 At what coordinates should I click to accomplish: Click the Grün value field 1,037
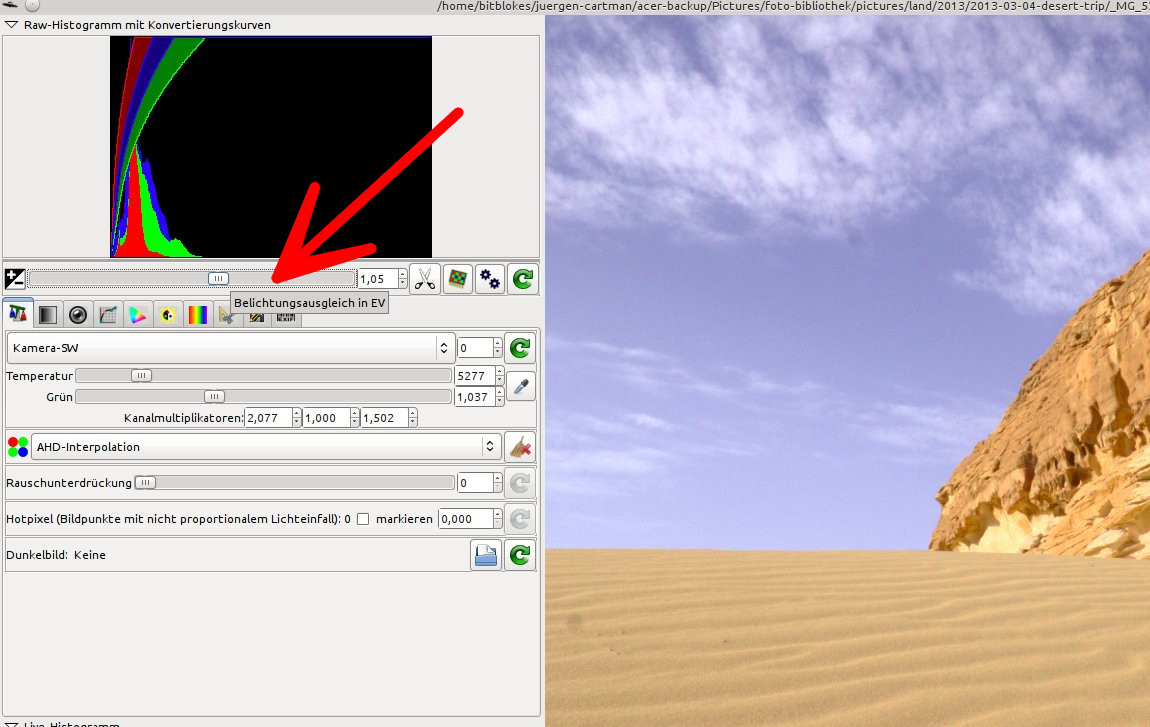point(475,397)
